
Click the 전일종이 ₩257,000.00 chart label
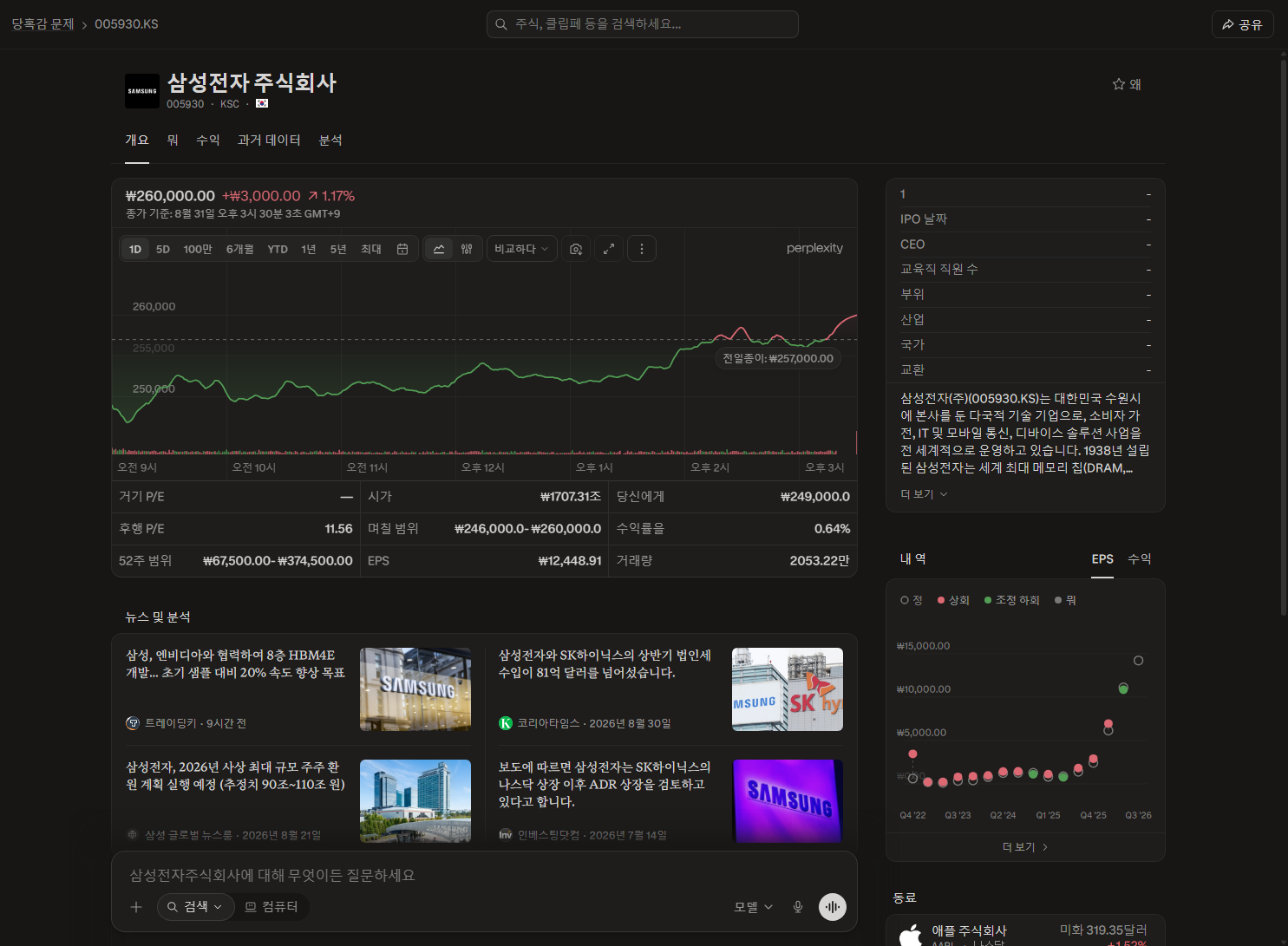point(777,358)
